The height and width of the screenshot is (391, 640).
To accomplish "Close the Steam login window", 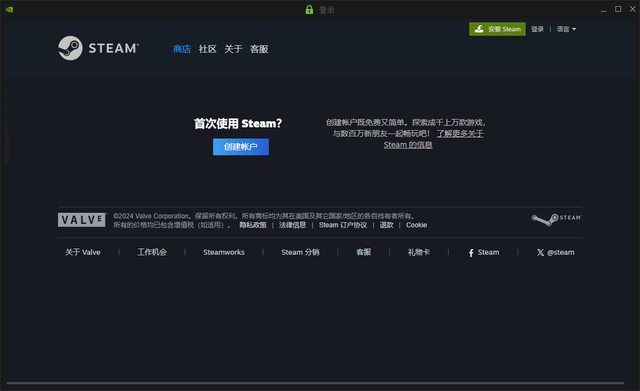I will click(x=632, y=9).
